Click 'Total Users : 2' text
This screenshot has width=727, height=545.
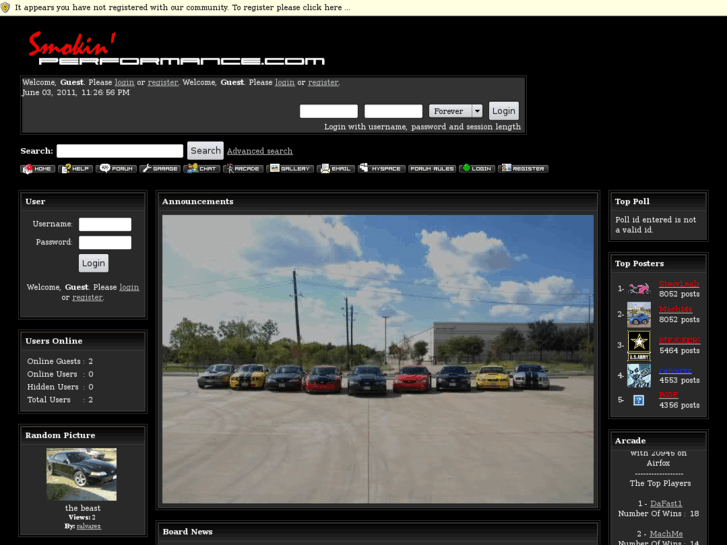tap(60, 399)
